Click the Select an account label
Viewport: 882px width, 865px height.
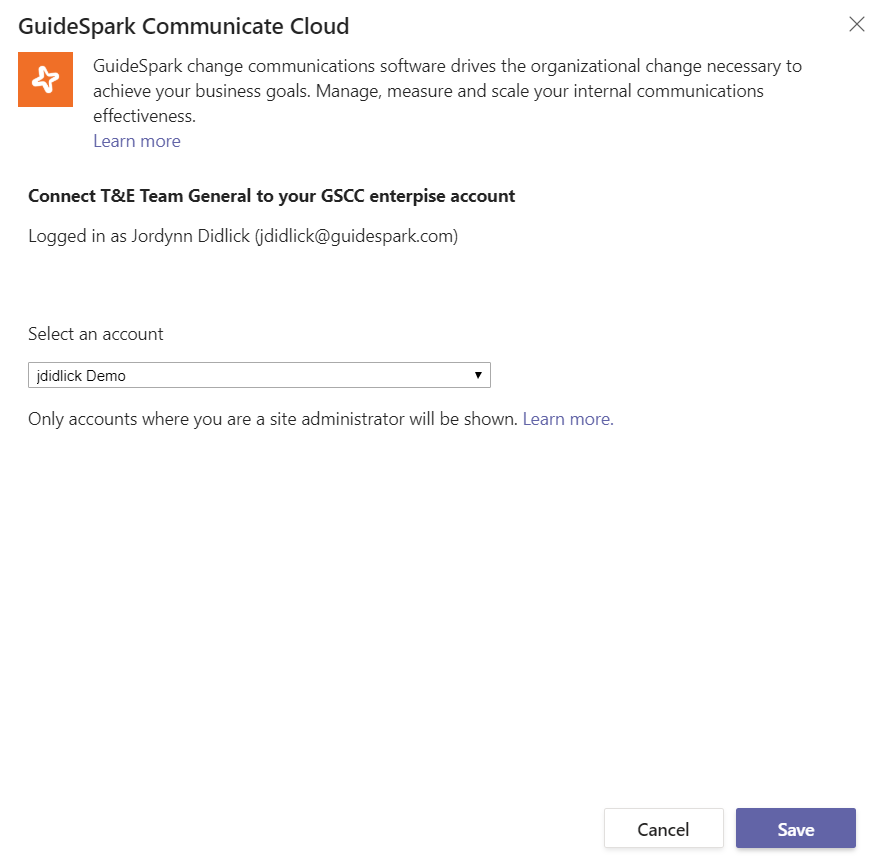(96, 334)
